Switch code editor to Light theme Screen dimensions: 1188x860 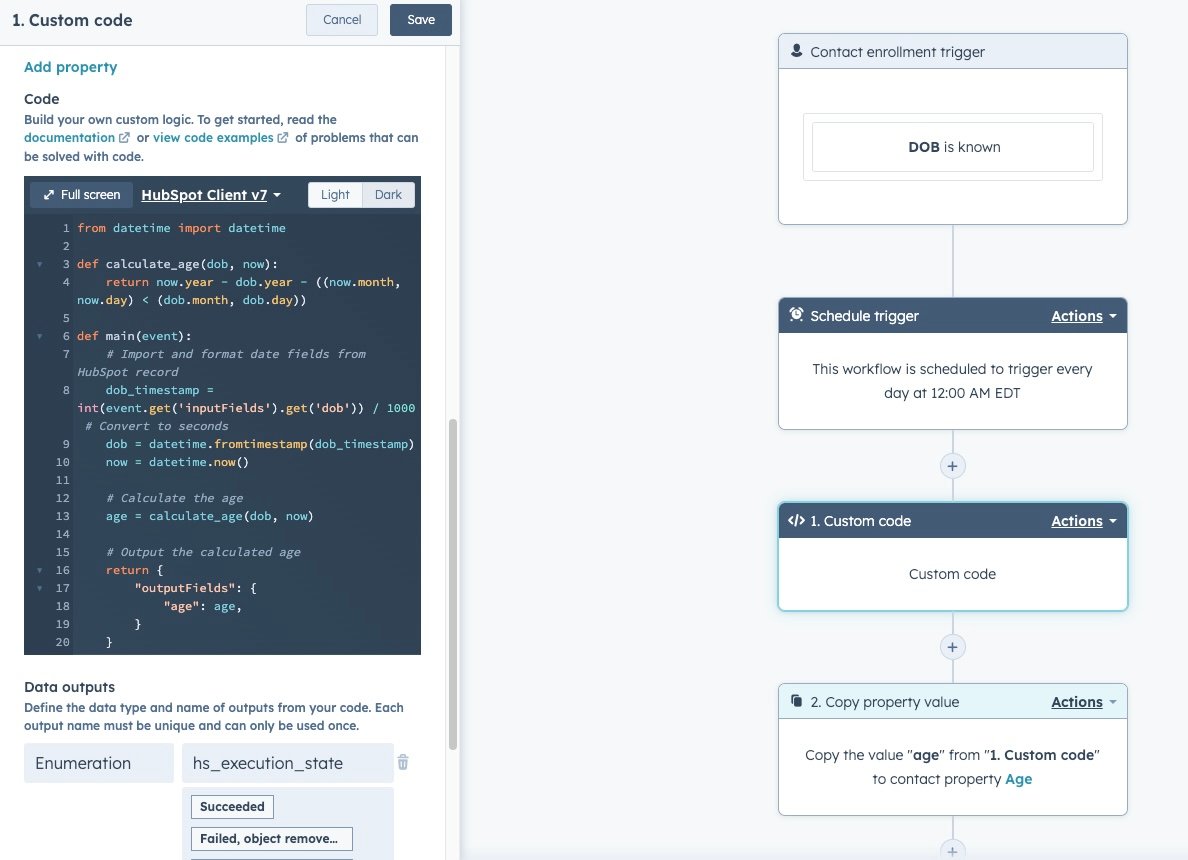point(335,194)
